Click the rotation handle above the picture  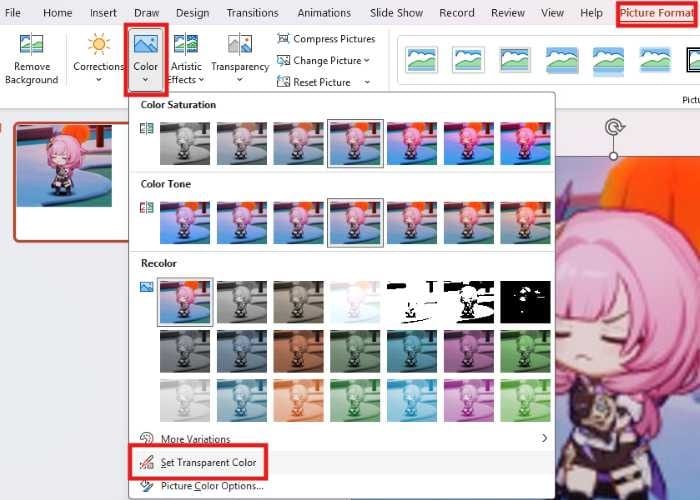point(614,128)
